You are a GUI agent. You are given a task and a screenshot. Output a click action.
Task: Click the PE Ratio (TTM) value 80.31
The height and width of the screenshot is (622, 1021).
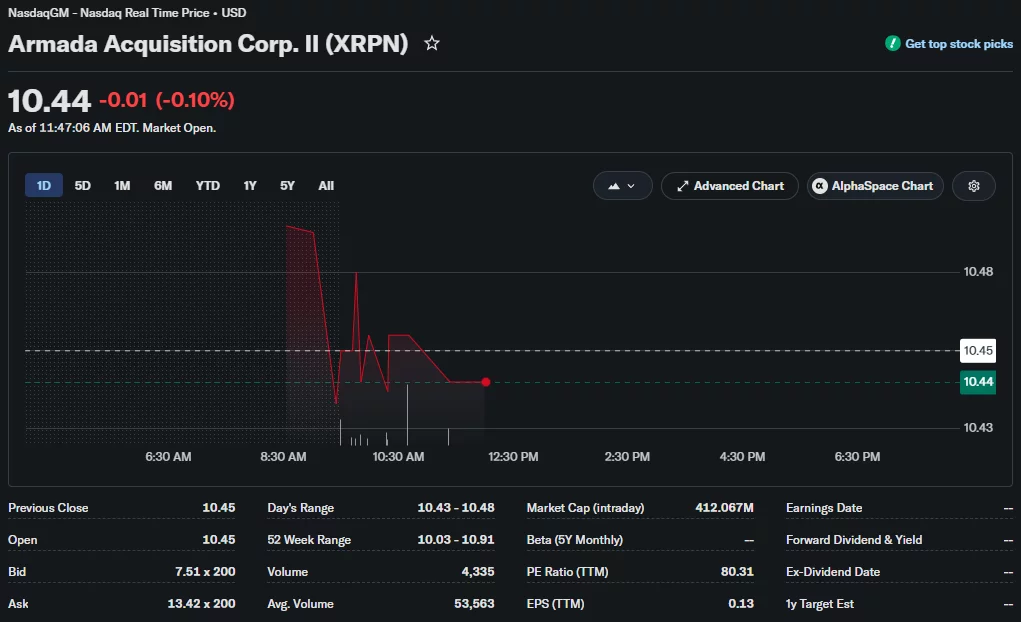click(x=737, y=572)
